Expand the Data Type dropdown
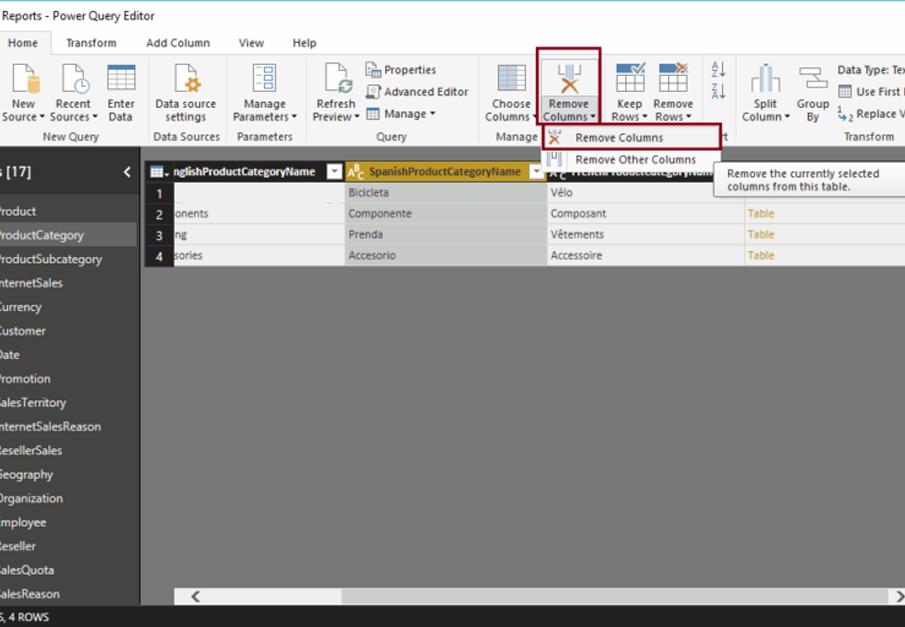The width and height of the screenshot is (905, 627). [871, 70]
